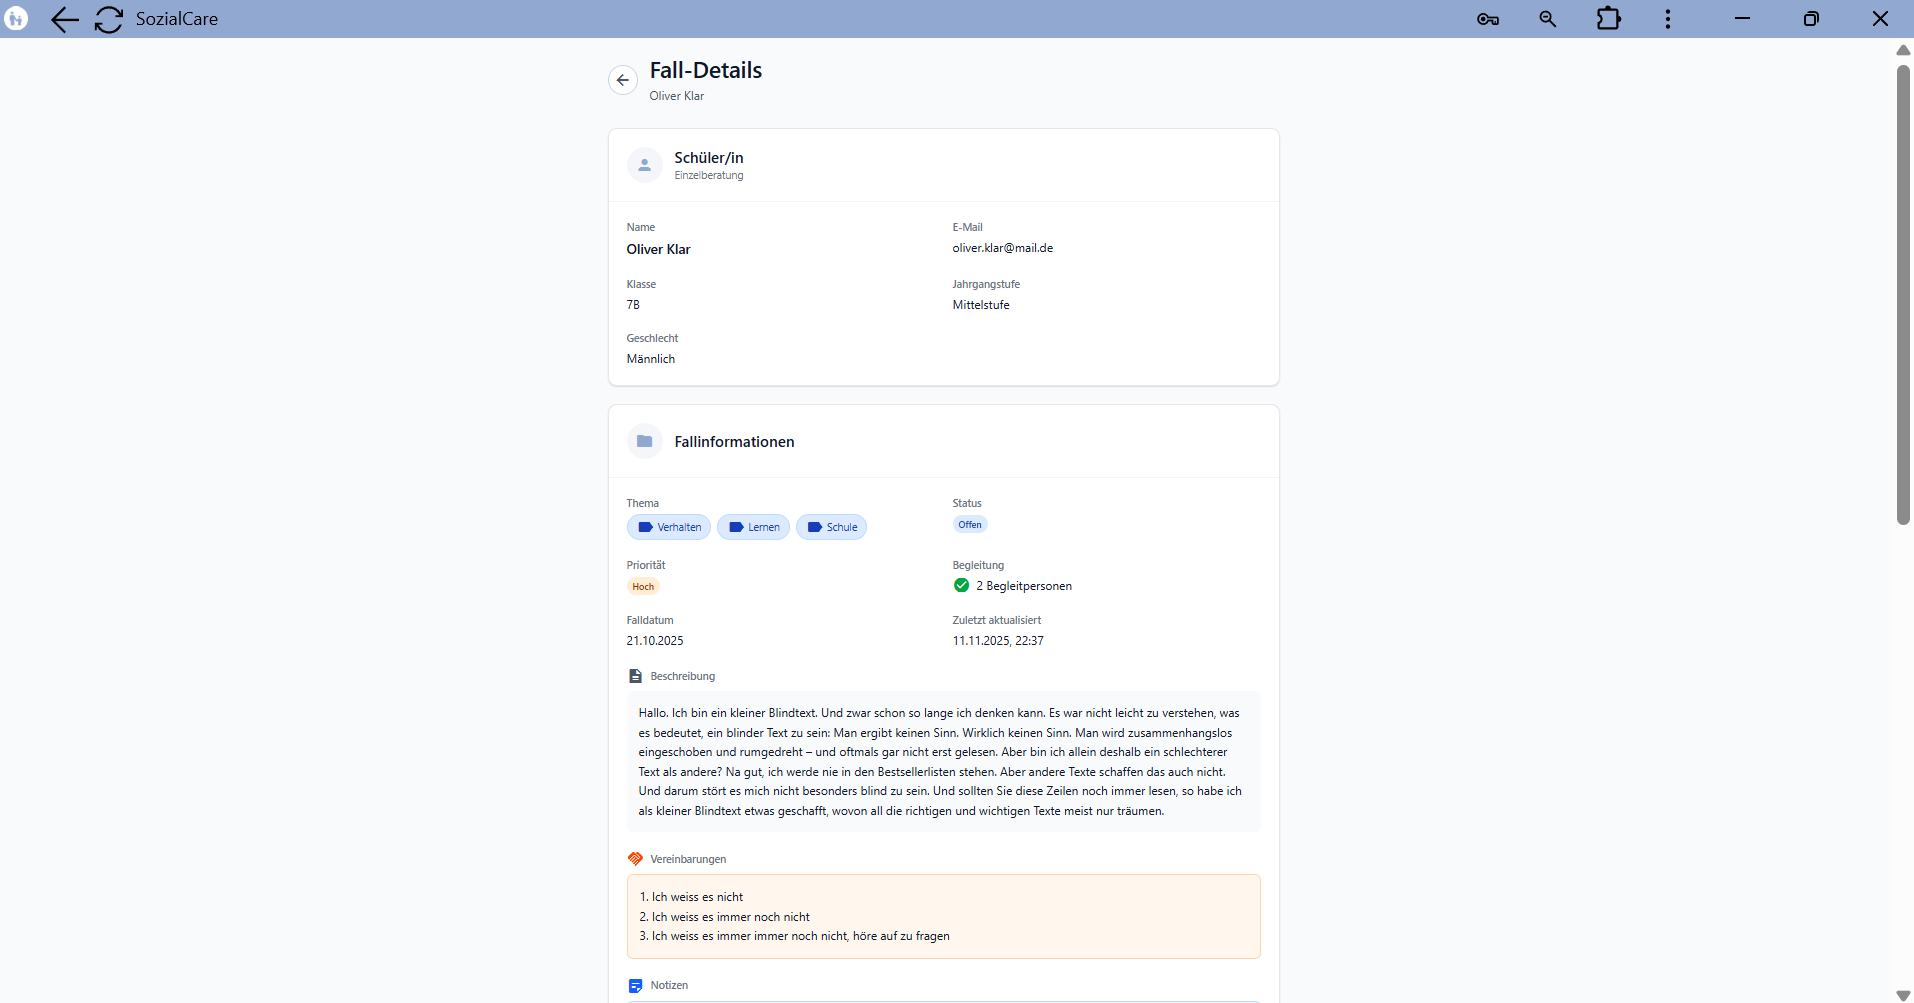Click the scrollbar down arrow
Viewport: 1914px width, 1003px height.
tap(1903, 995)
